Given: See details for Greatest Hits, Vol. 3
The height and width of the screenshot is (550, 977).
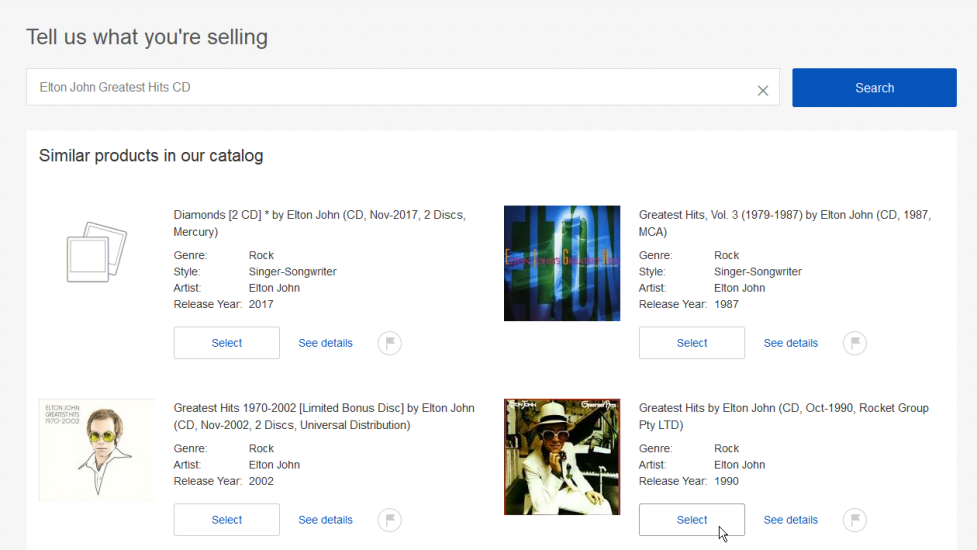Looking at the screenshot, I should coord(791,343).
